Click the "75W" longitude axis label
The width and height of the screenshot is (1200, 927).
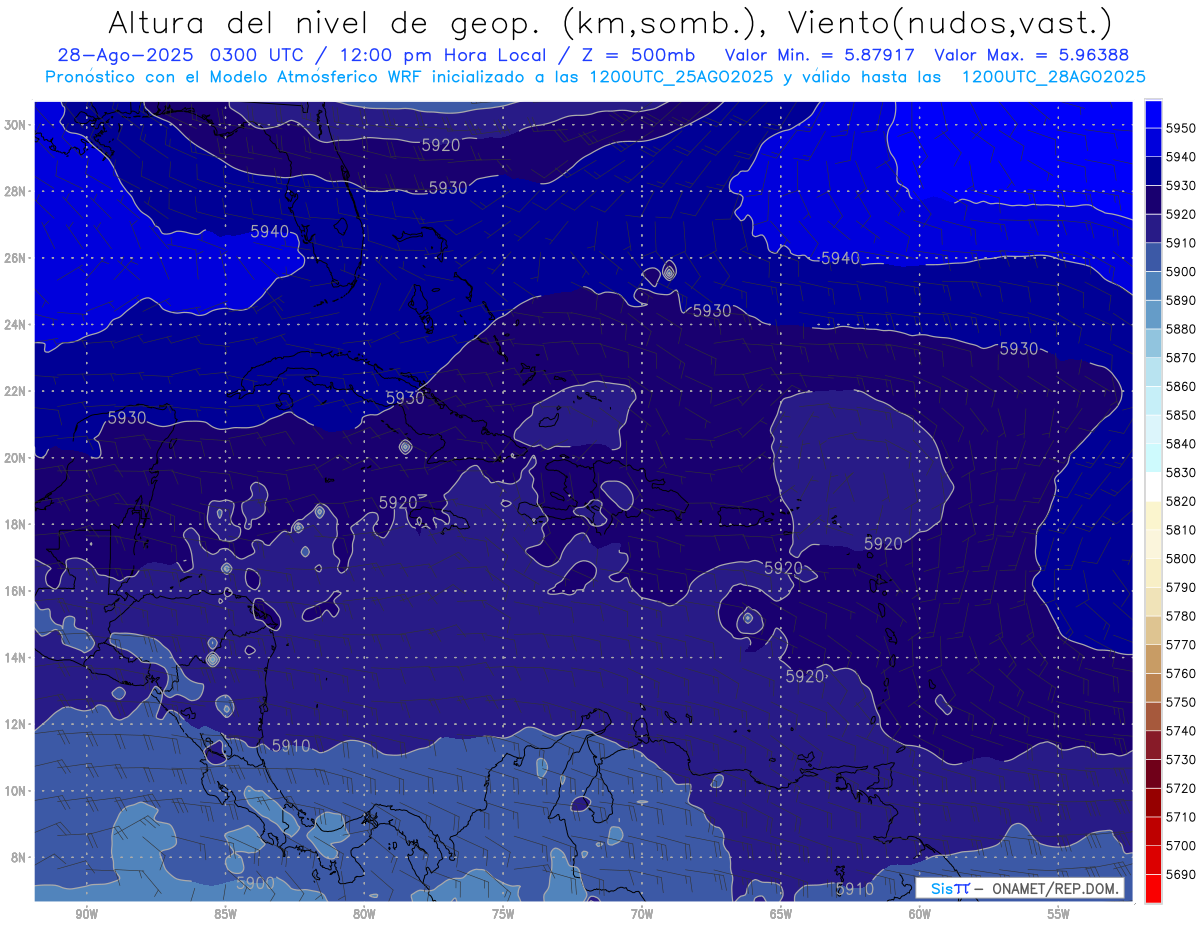click(503, 915)
